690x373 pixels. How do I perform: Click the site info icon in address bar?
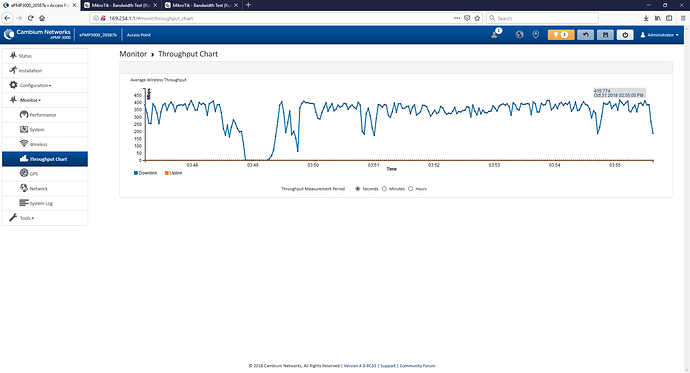coord(96,18)
